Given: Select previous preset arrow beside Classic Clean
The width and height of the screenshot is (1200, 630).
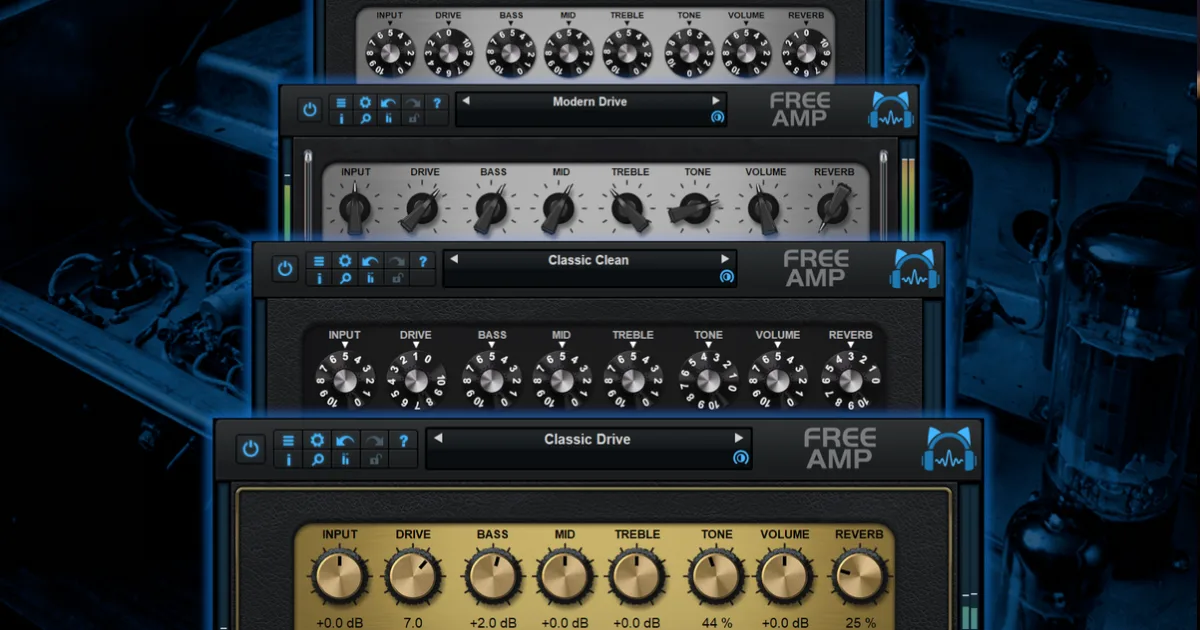Looking at the screenshot, I should 453,259.
